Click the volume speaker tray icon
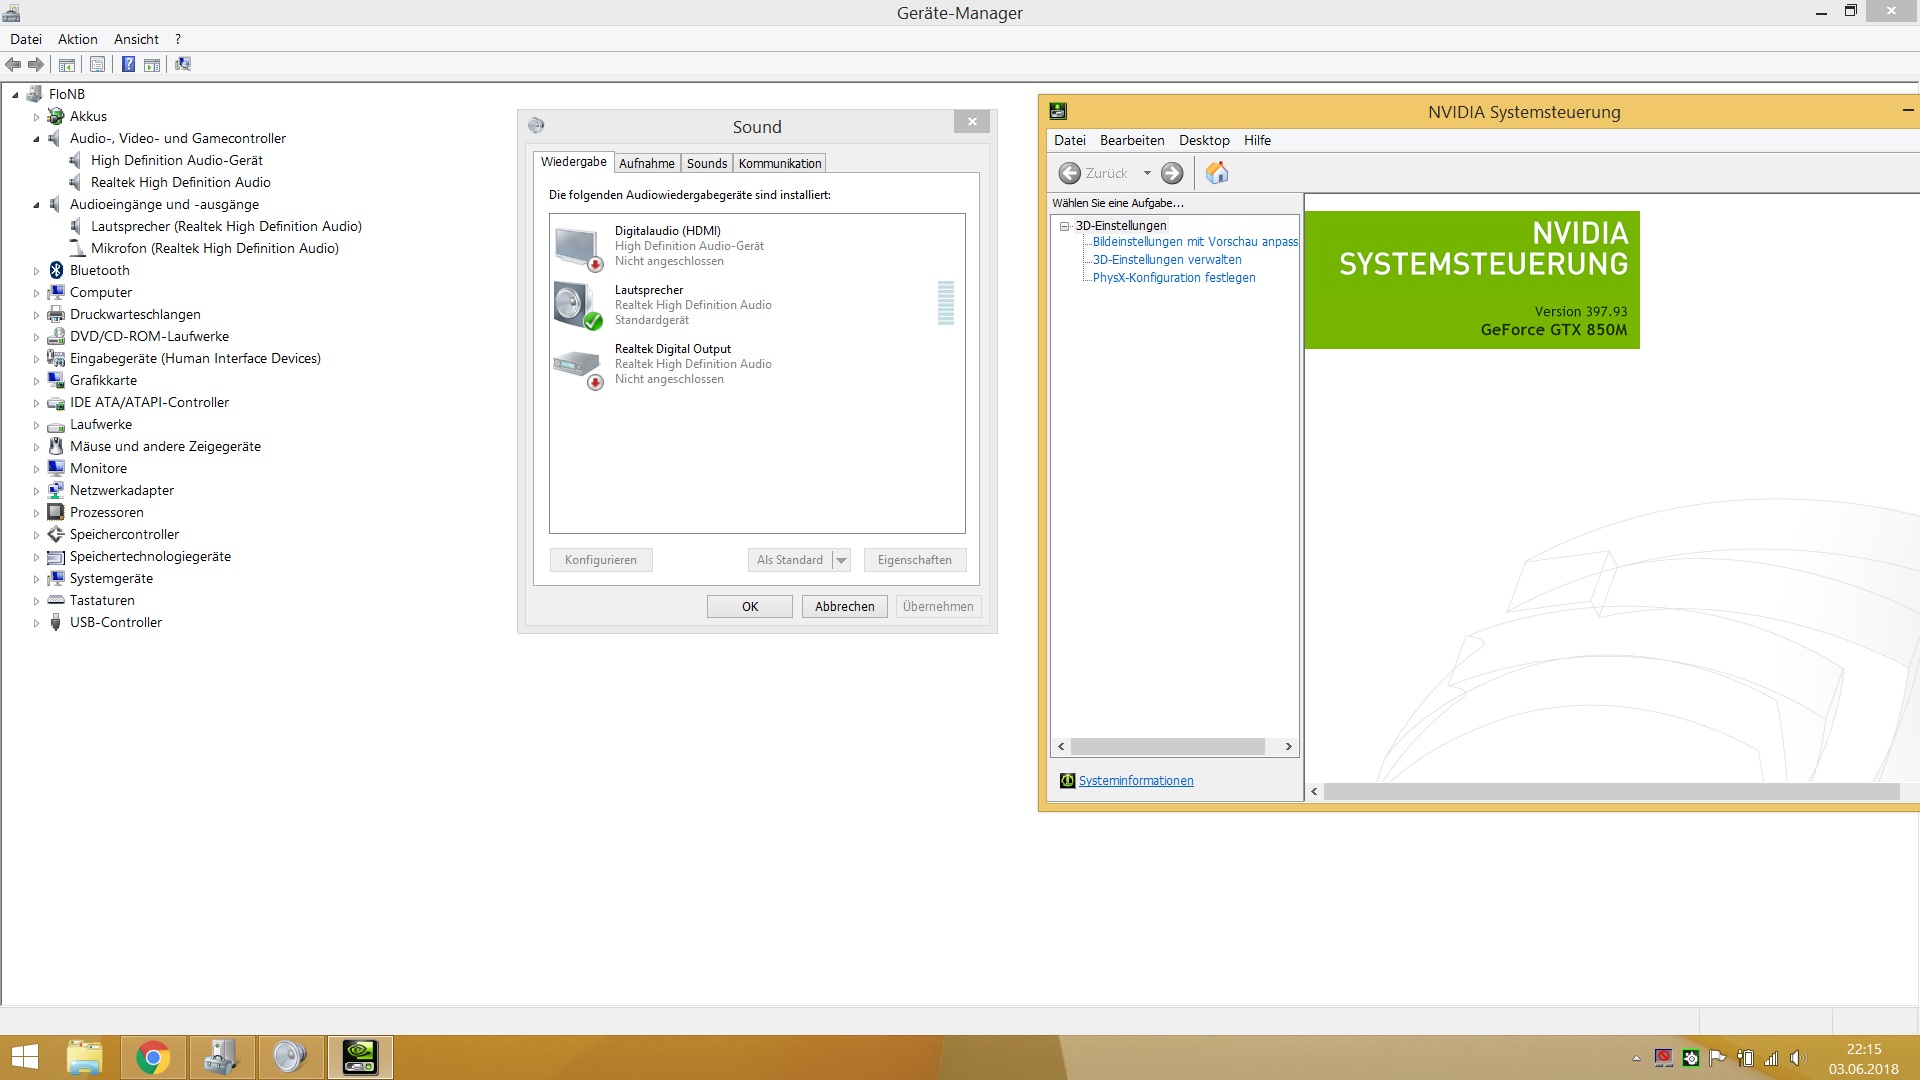Image resolution: width=1920 pixels, height=1080 pixels. click(x=1797, y=1058)
